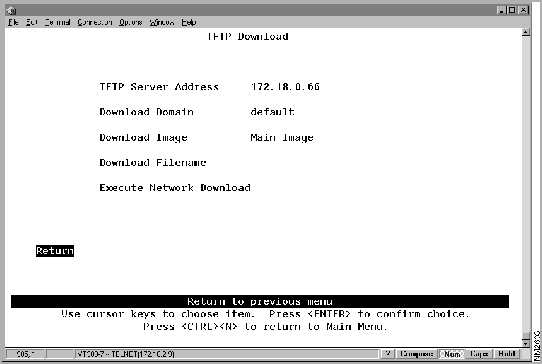Click the scrollbar up arrow

click(526, 33)
